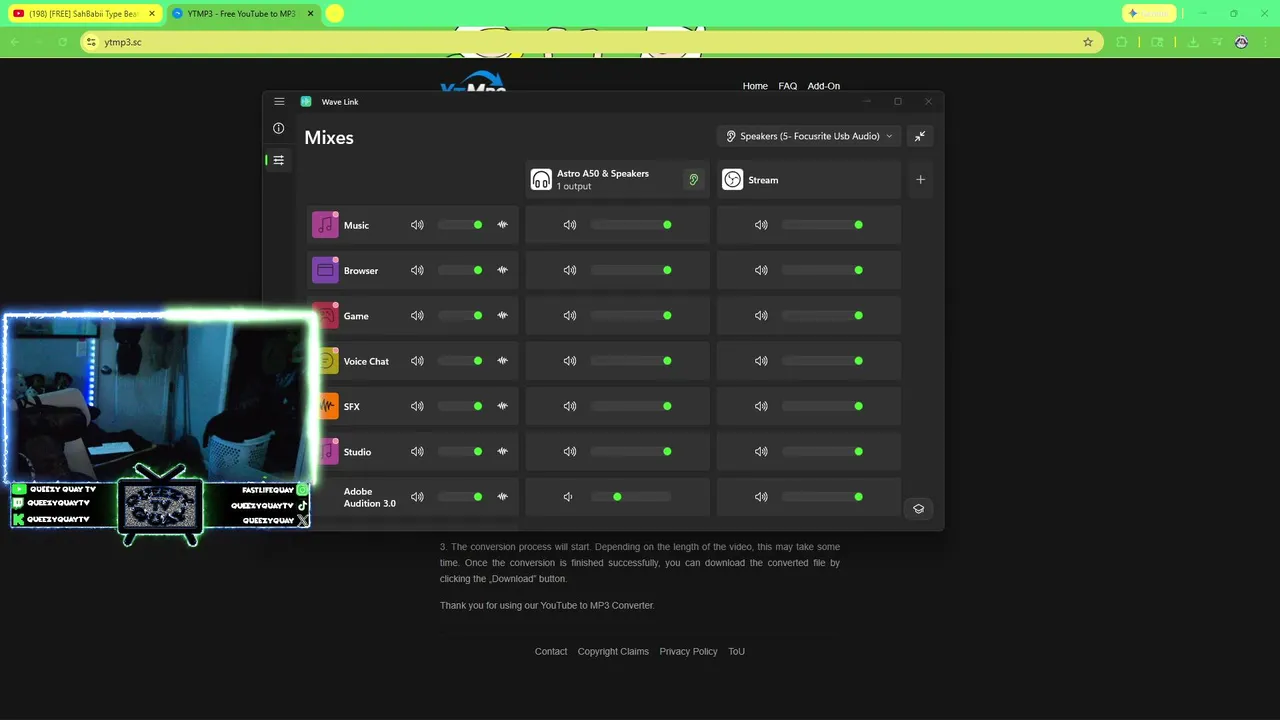
Task: Adjust the Music input level slider
Action: pos(460,225)
